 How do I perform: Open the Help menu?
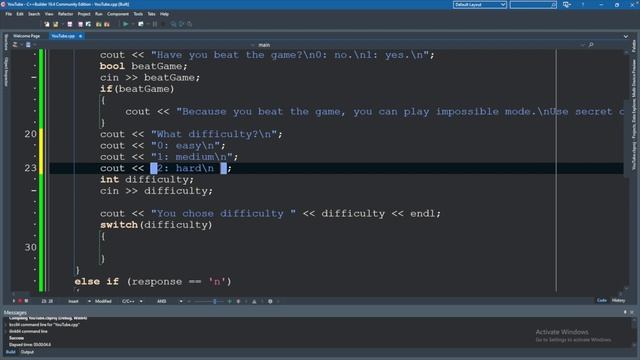164,14
